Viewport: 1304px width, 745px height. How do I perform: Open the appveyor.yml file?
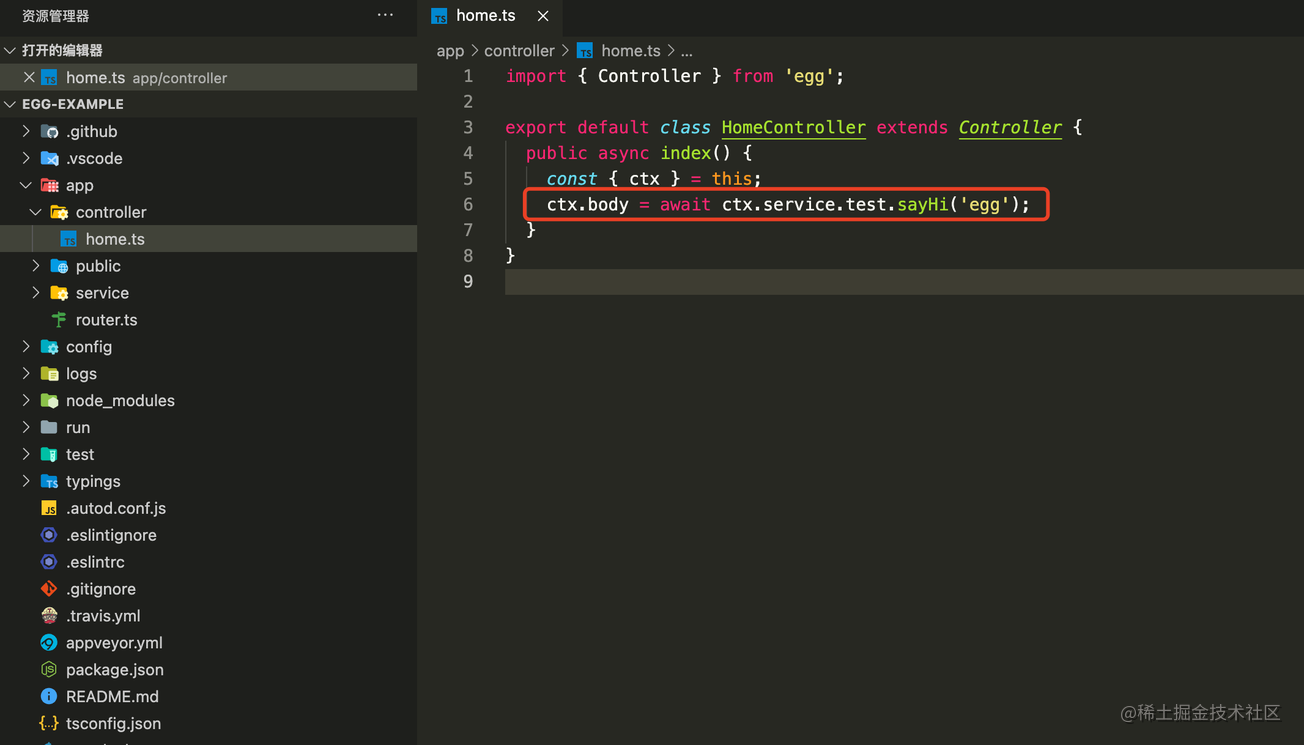pos(114,643)
